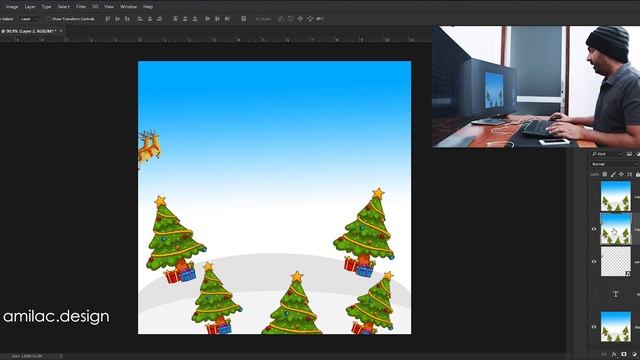The image size is (640, 360).
Task: Lock image pixels brush icon
Action: pos(613,174)
